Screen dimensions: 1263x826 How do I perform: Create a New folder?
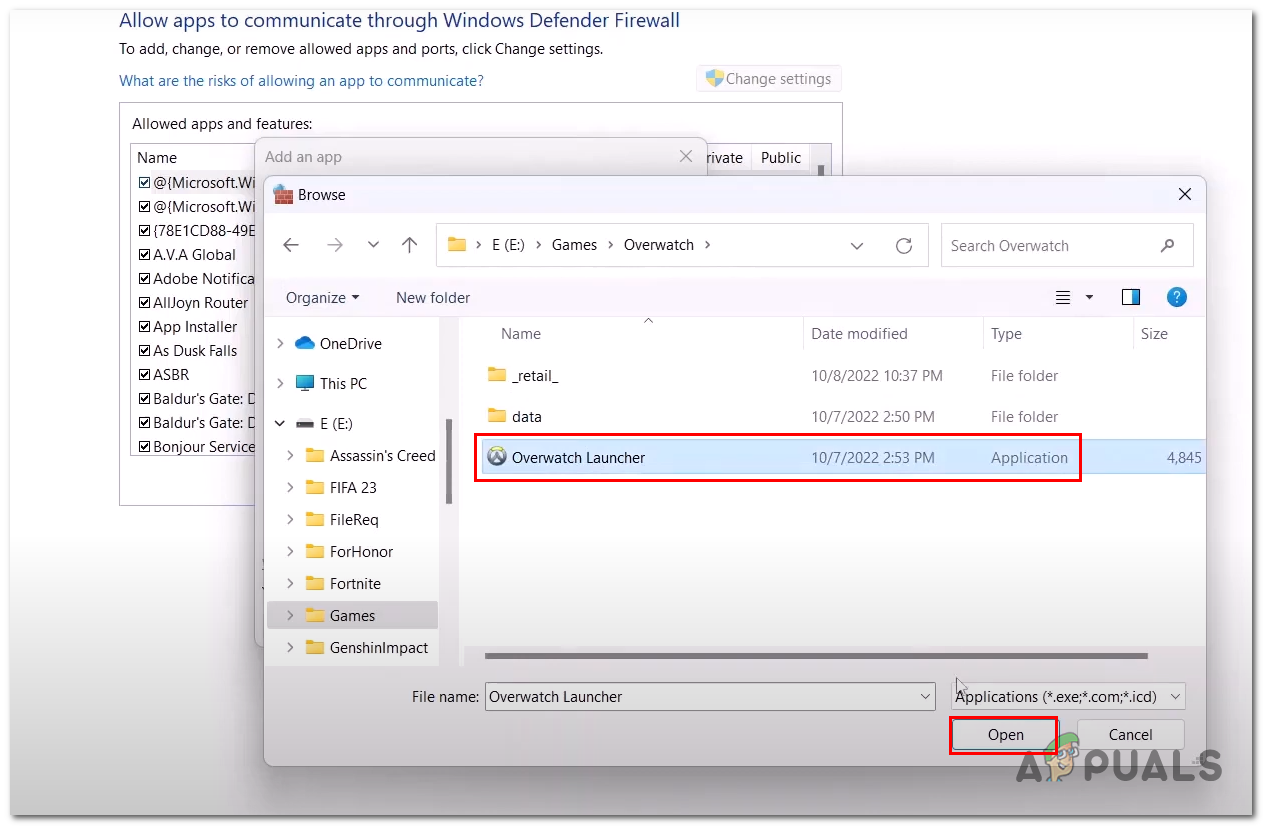click(x=433, y=297)
